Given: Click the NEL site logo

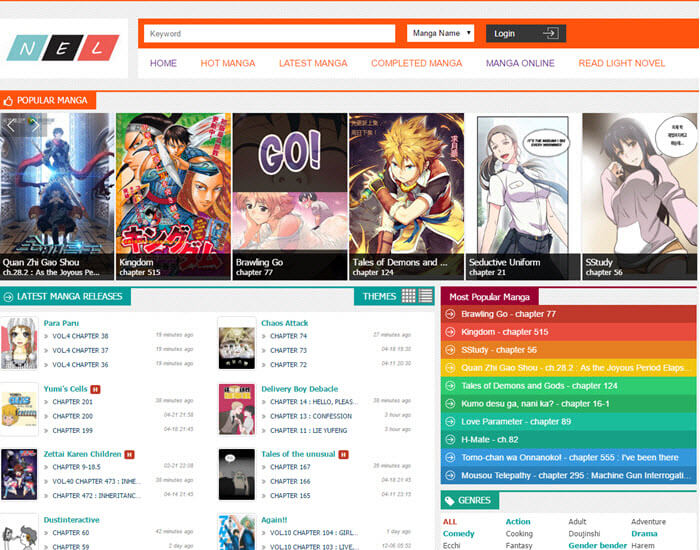Looking at the screenshot, I should point(63,47).
